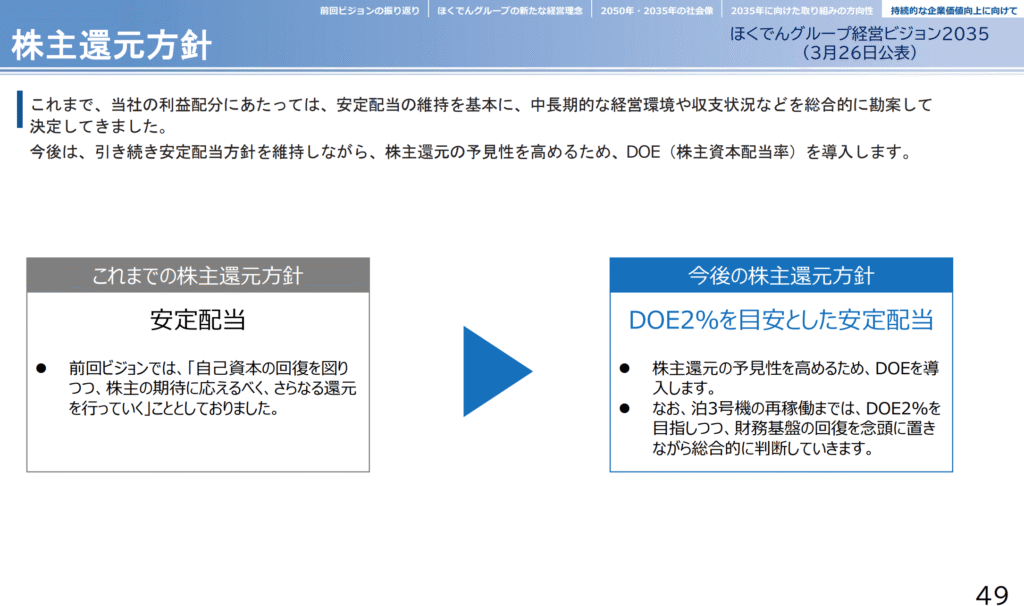1024x606 pixels.
Task: Go to the 2050年・2035年の社会像 tab
Action: 657,10
